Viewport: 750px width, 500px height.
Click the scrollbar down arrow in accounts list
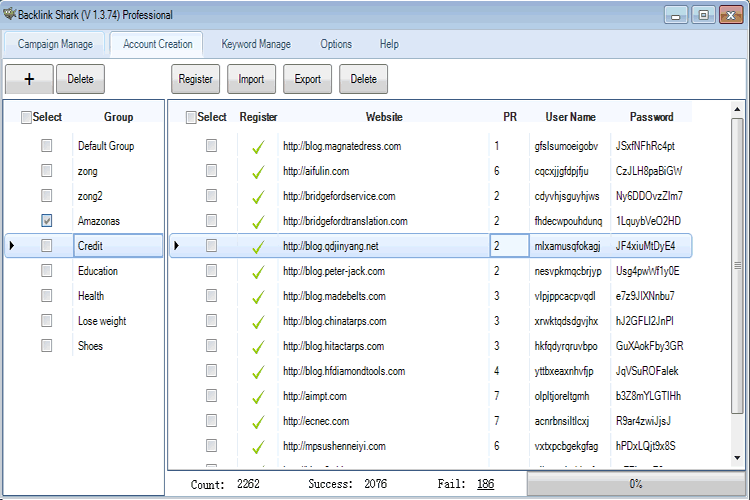pyautogui.click(x=737, y=458)
